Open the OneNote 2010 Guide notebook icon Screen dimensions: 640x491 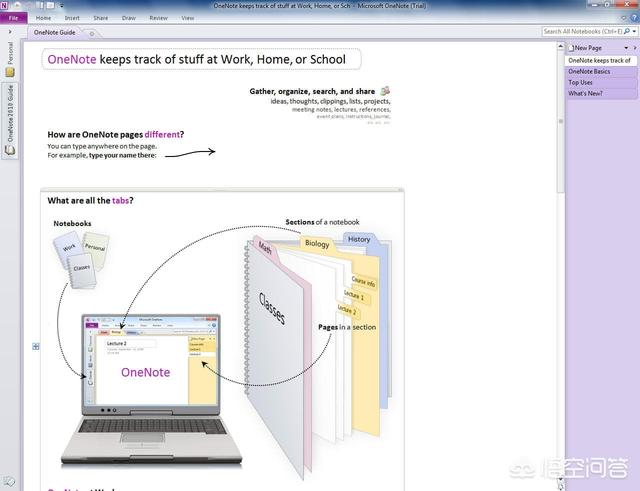10,150
